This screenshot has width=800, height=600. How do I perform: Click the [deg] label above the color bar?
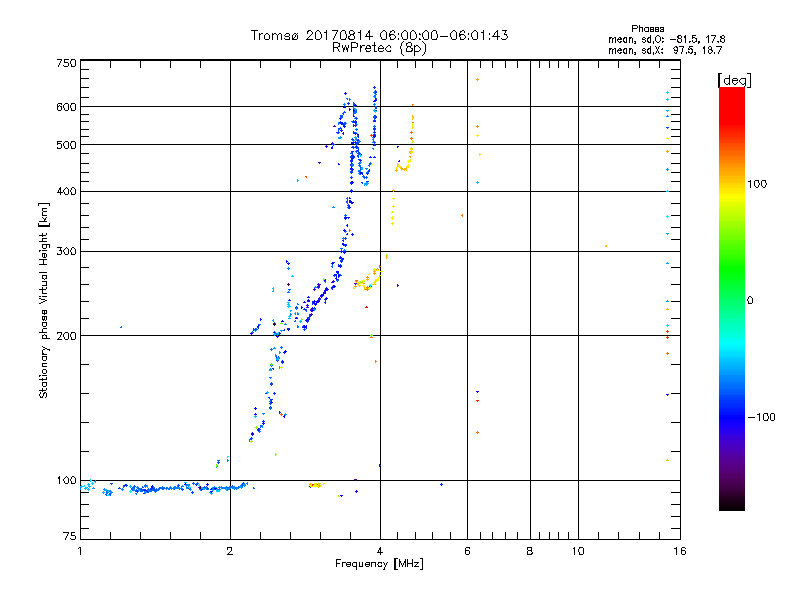tap(734, 80)
